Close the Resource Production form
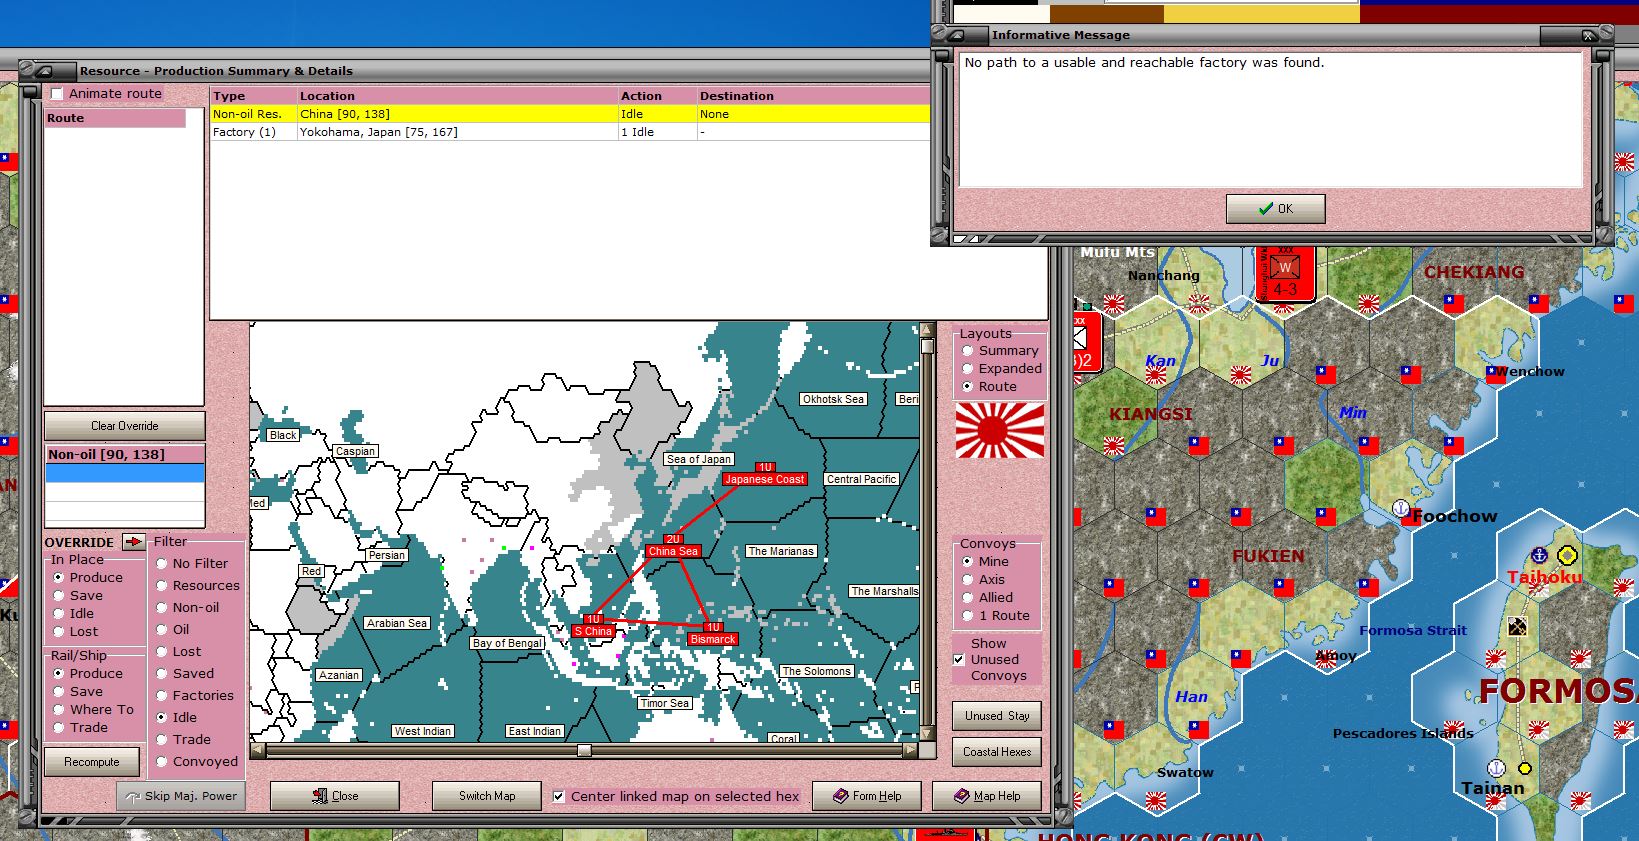The image size is (1639, 841). click(335, 796)
